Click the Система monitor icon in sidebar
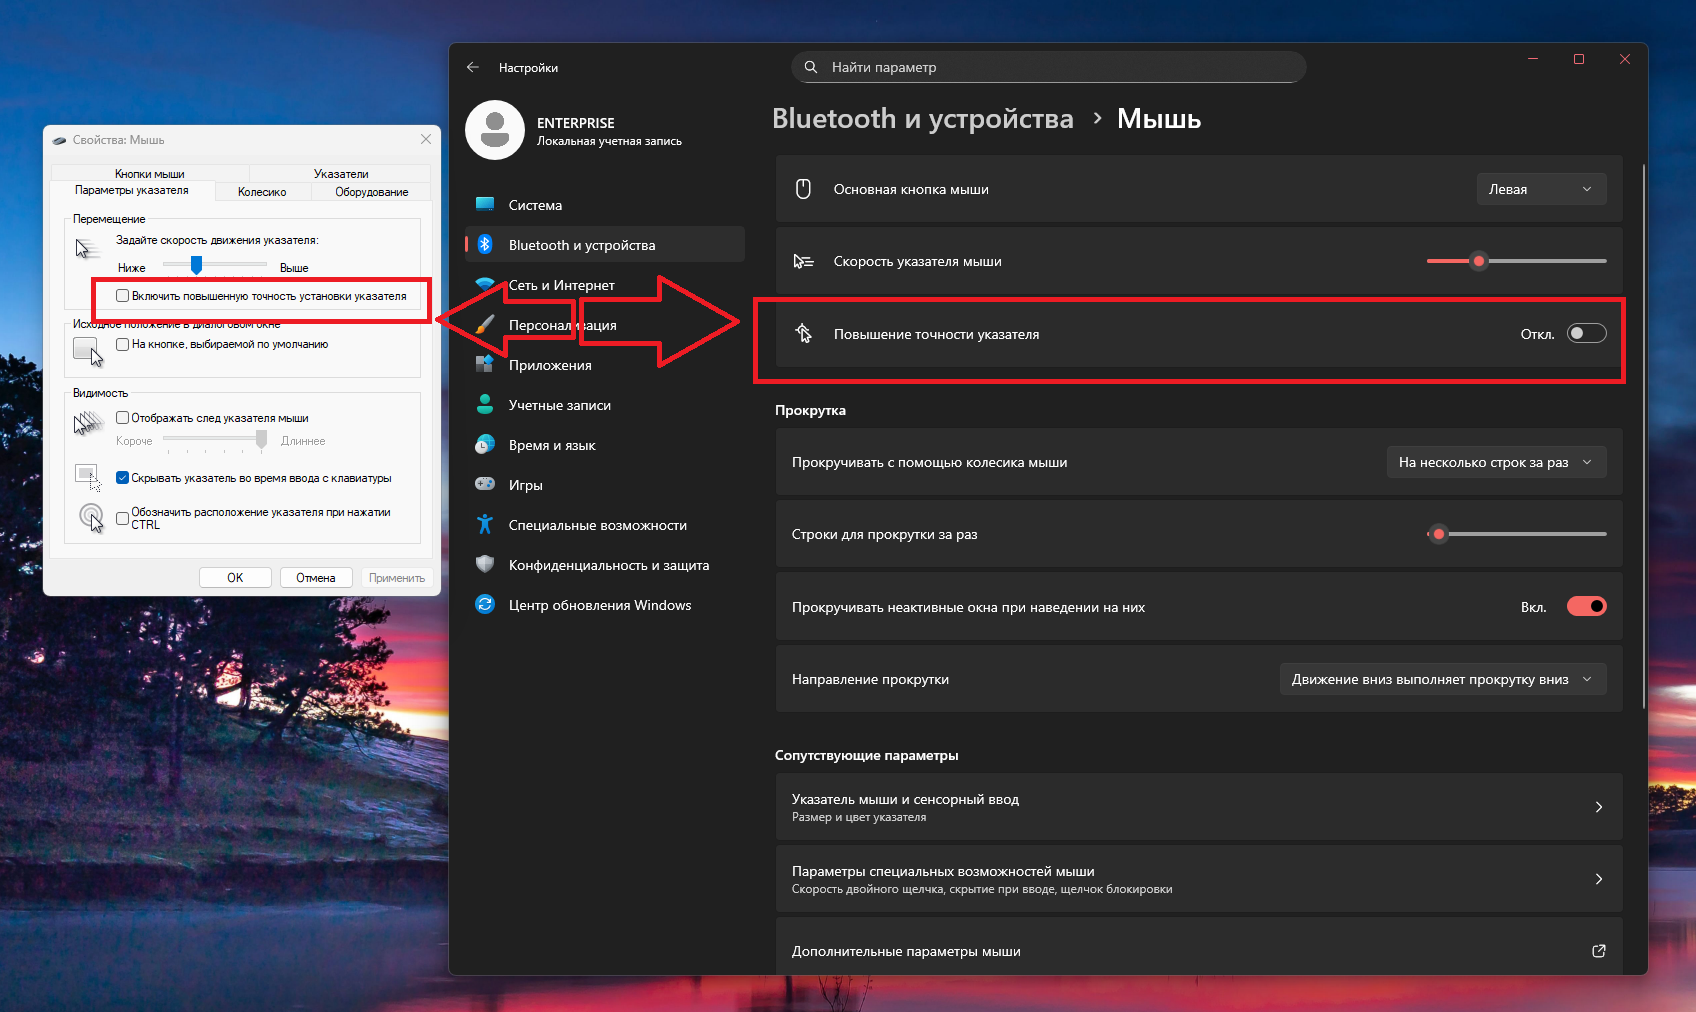This screenshot has height=1012, width=1696. 485,205
